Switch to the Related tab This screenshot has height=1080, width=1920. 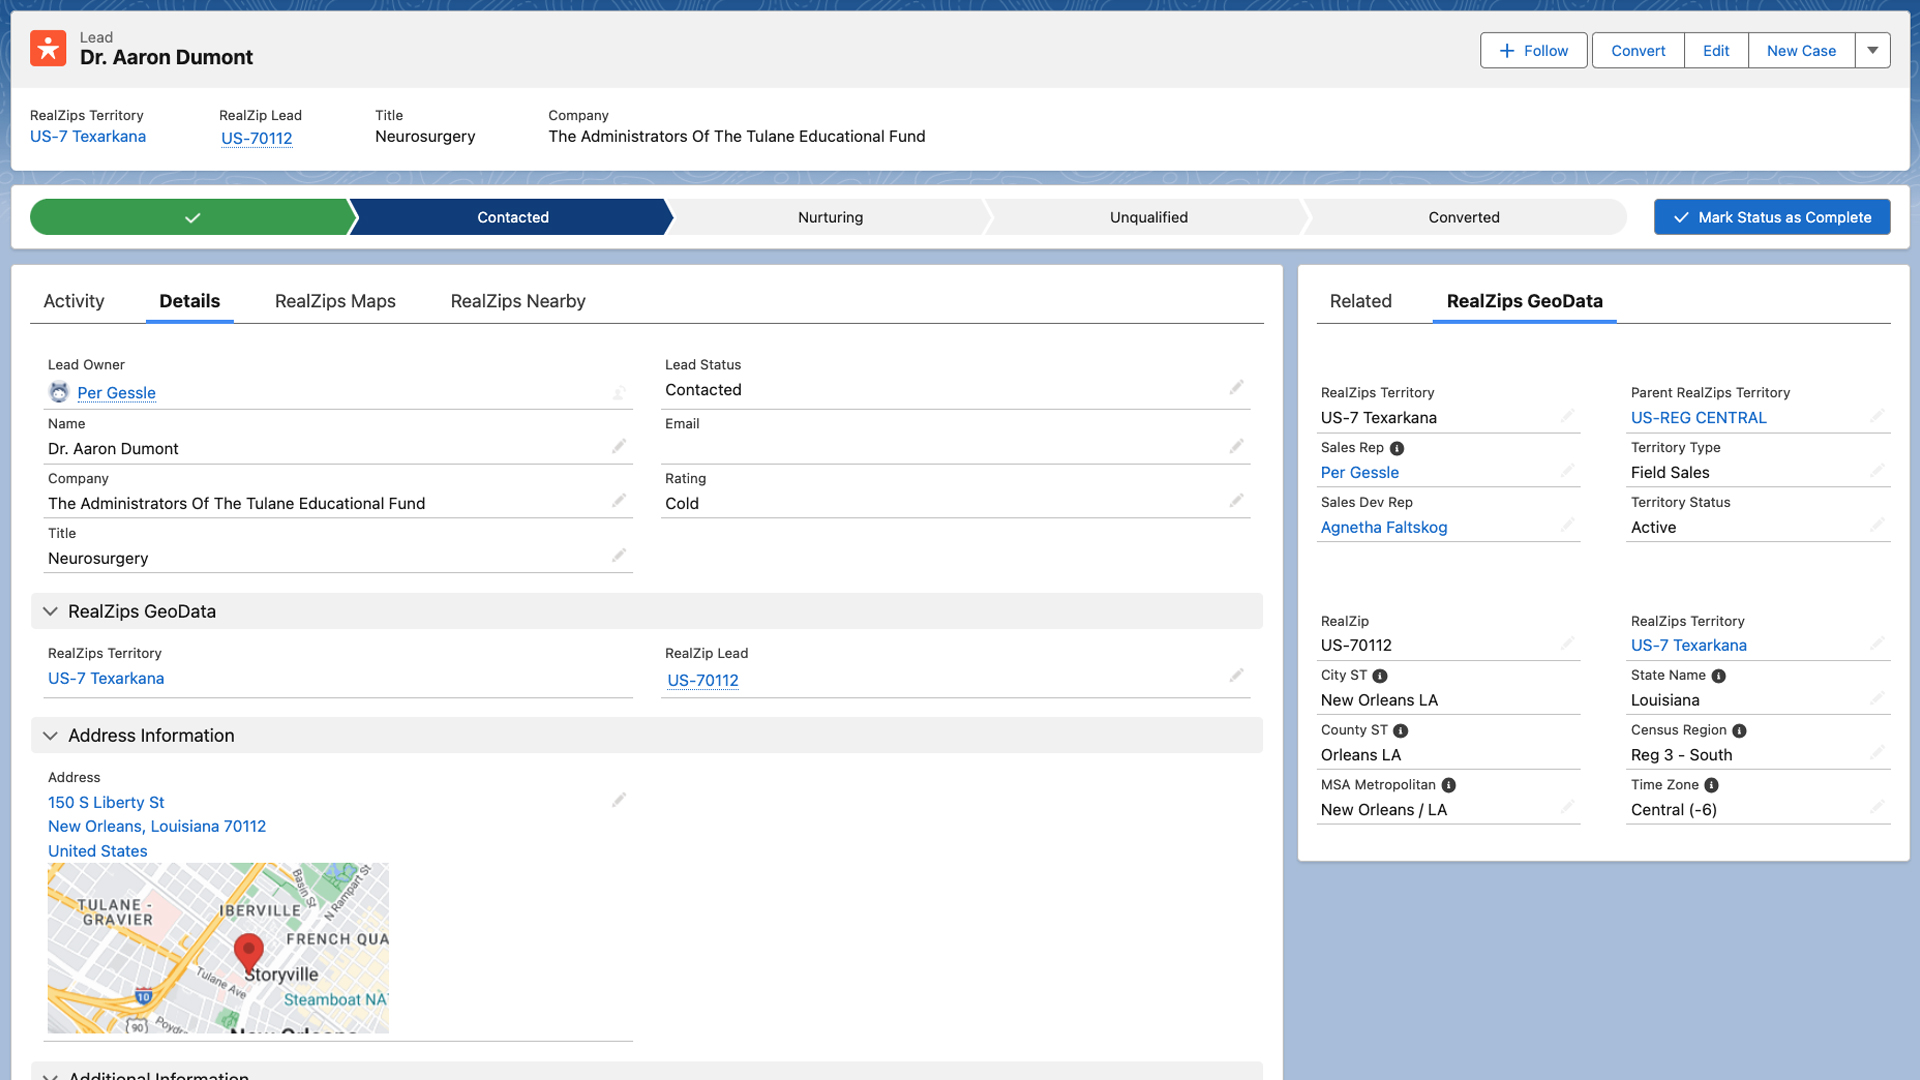point(1361,301)
